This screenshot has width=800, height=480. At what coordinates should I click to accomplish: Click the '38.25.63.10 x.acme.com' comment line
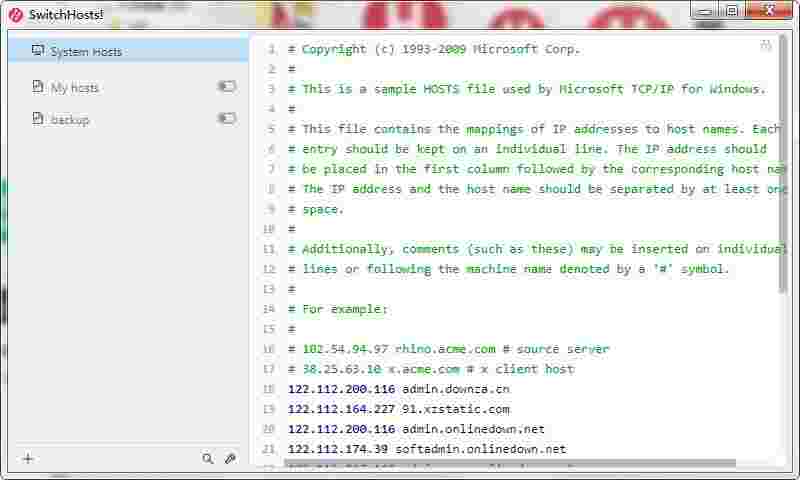(431, 369)
